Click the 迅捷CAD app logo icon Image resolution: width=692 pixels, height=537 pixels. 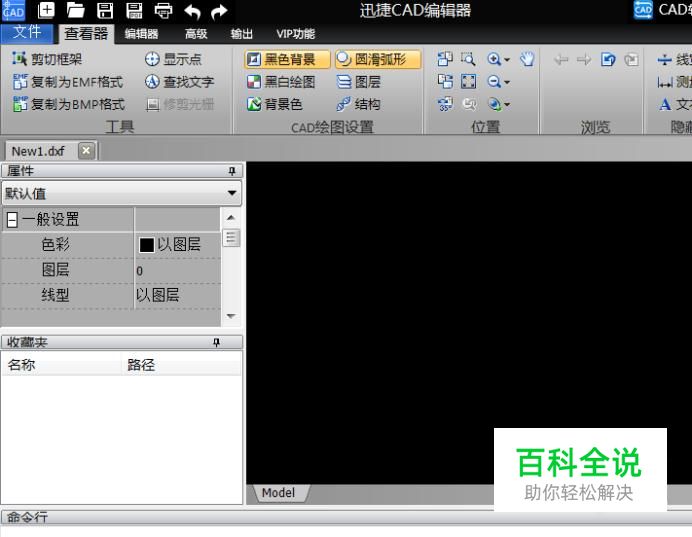pyautogui.click(x=13, y=10)
